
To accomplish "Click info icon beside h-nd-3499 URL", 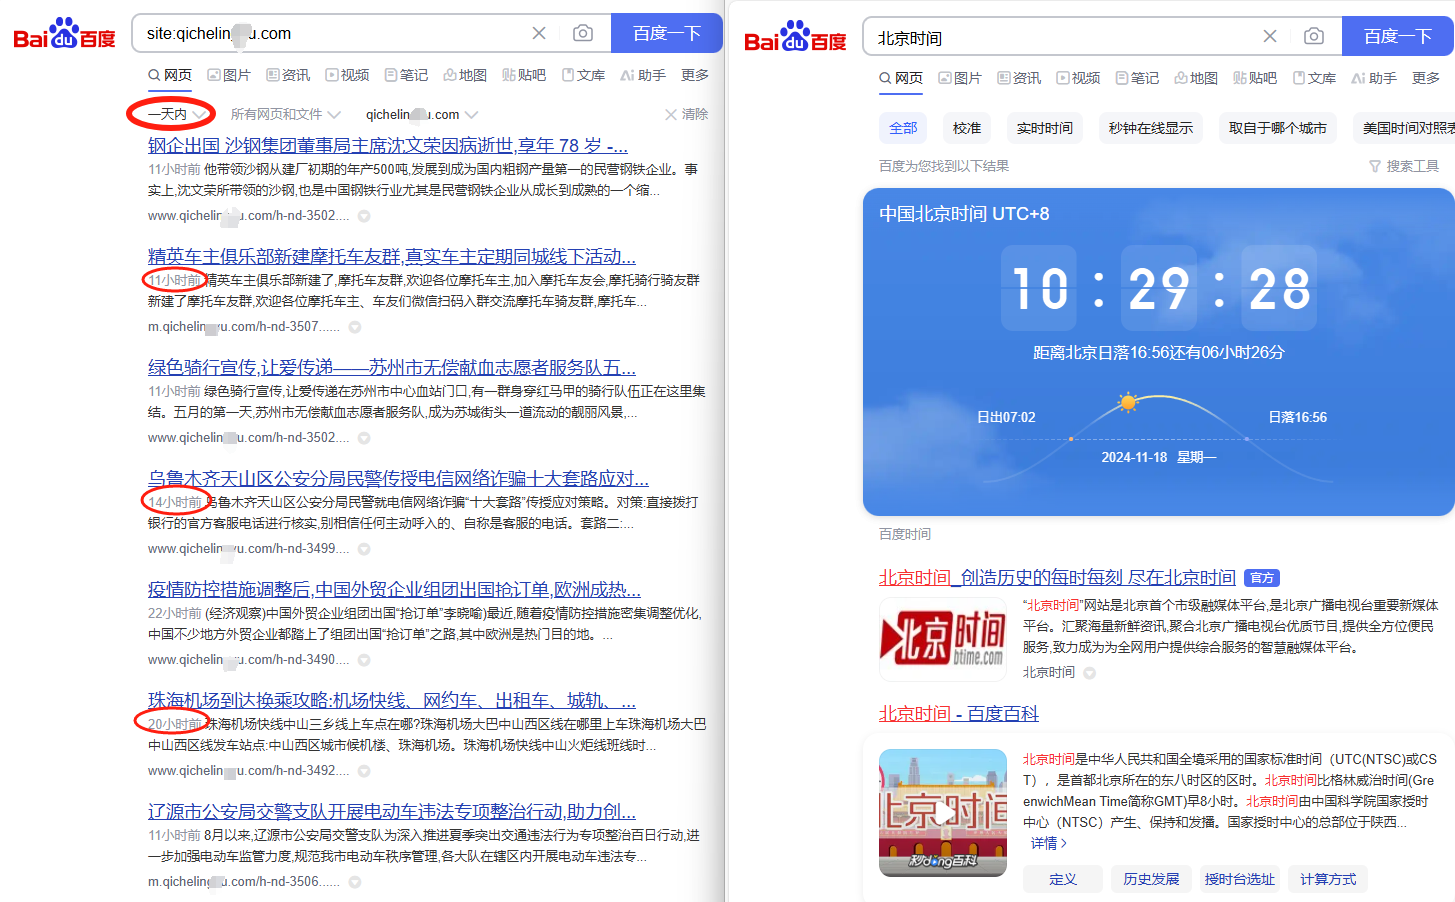I will click(x=364, y=549).
